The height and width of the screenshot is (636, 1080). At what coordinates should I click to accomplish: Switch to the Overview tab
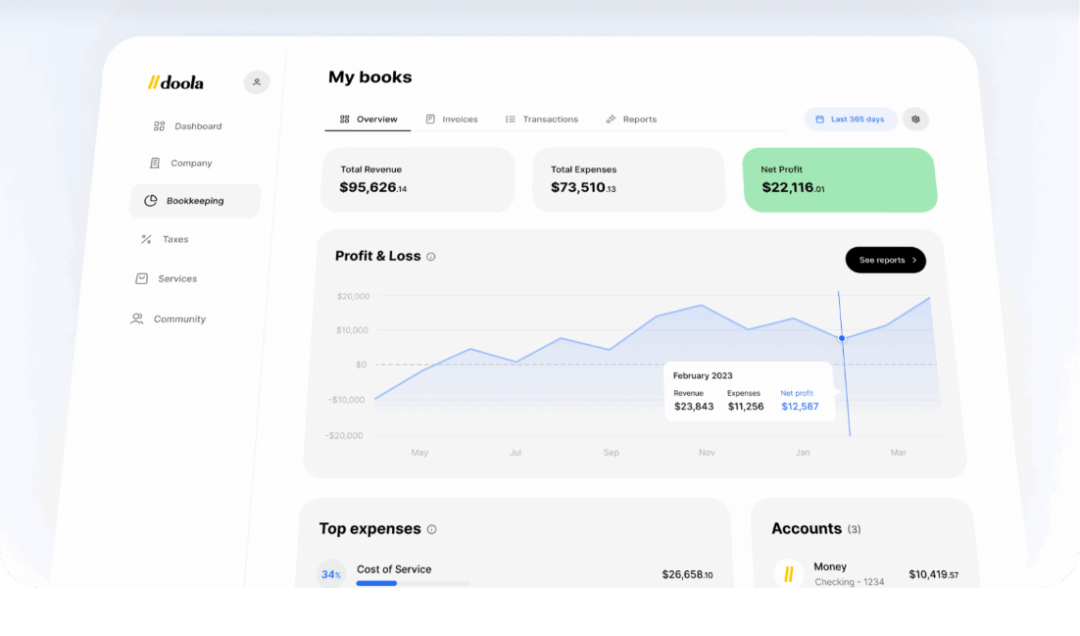click(x=368, y=119)
